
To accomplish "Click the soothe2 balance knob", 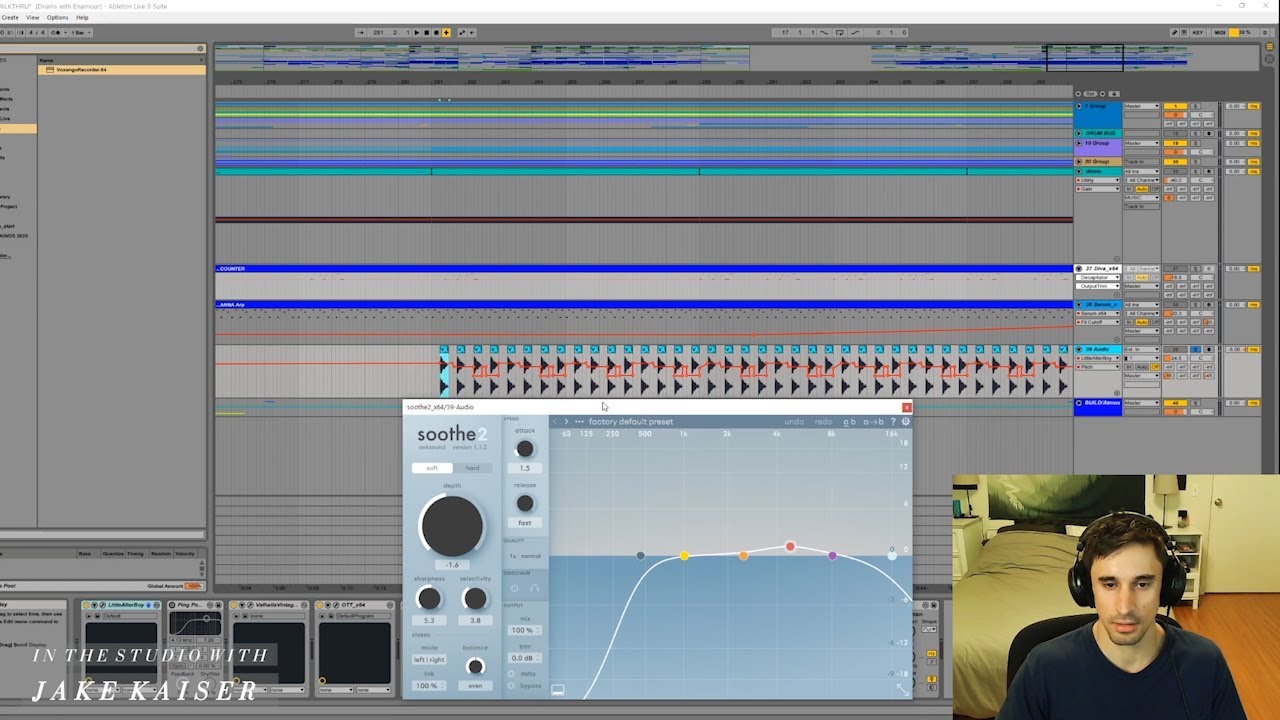I will [x=475, y=666].
